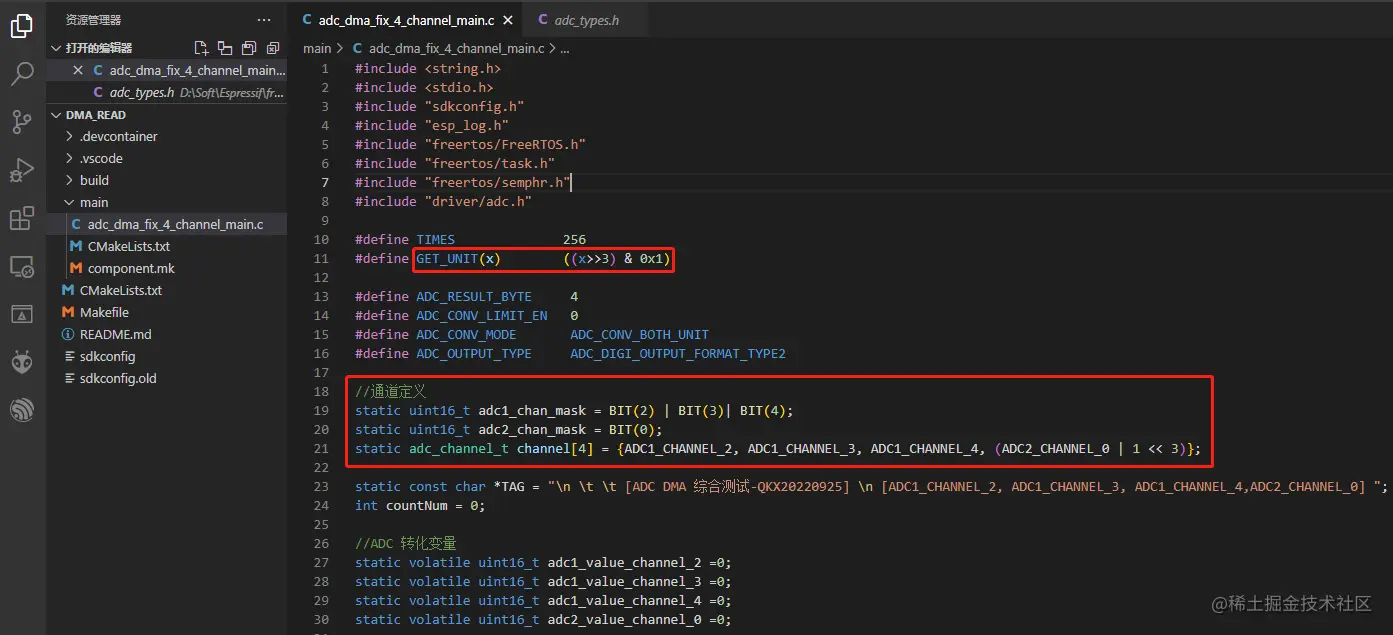1393x635 pixels.
Task: Click the save all files icon
Action: [x=248, y=48]
